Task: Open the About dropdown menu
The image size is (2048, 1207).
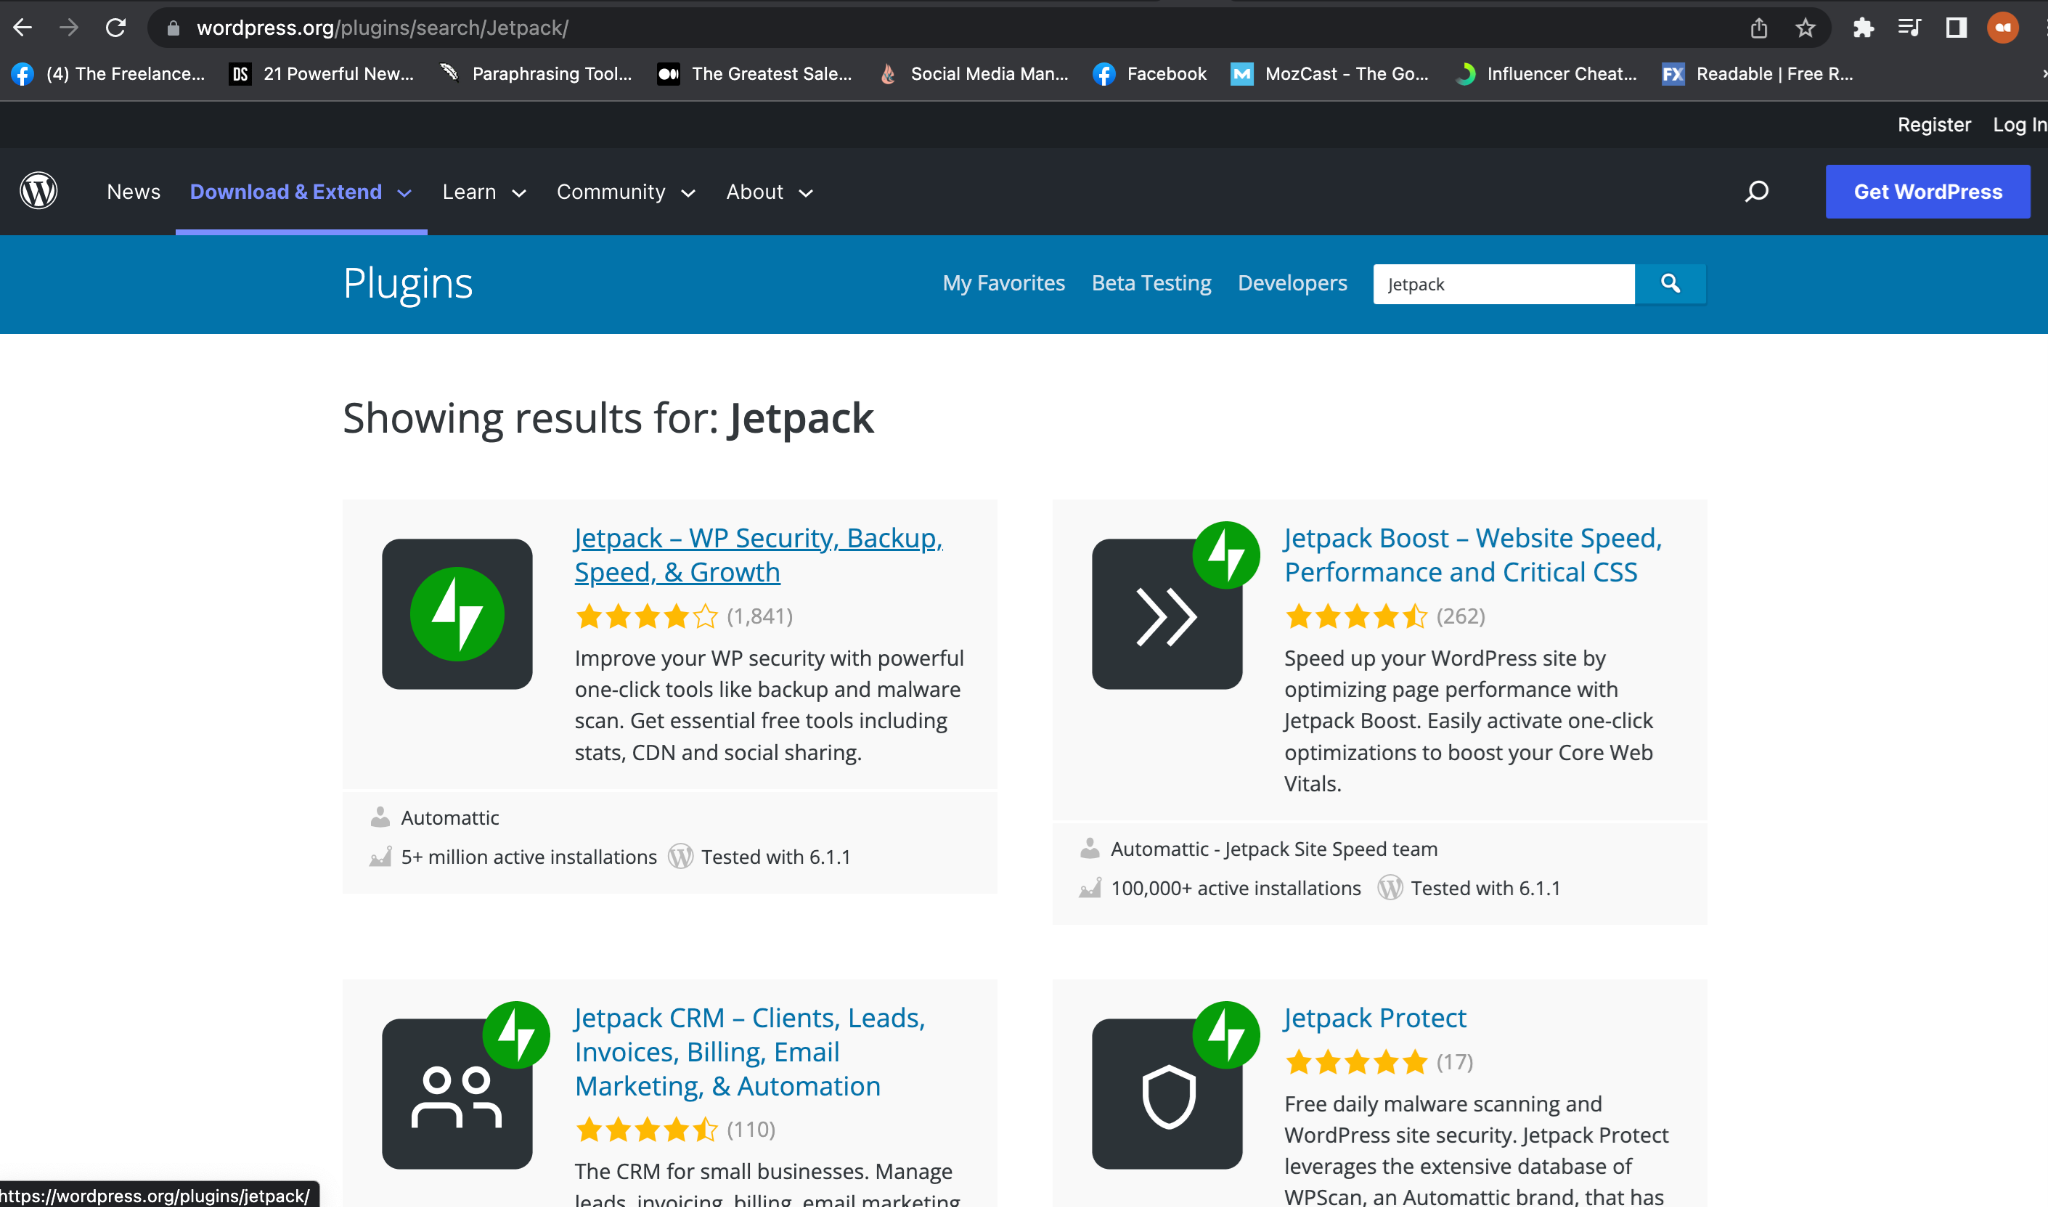Action: (768, 191)
